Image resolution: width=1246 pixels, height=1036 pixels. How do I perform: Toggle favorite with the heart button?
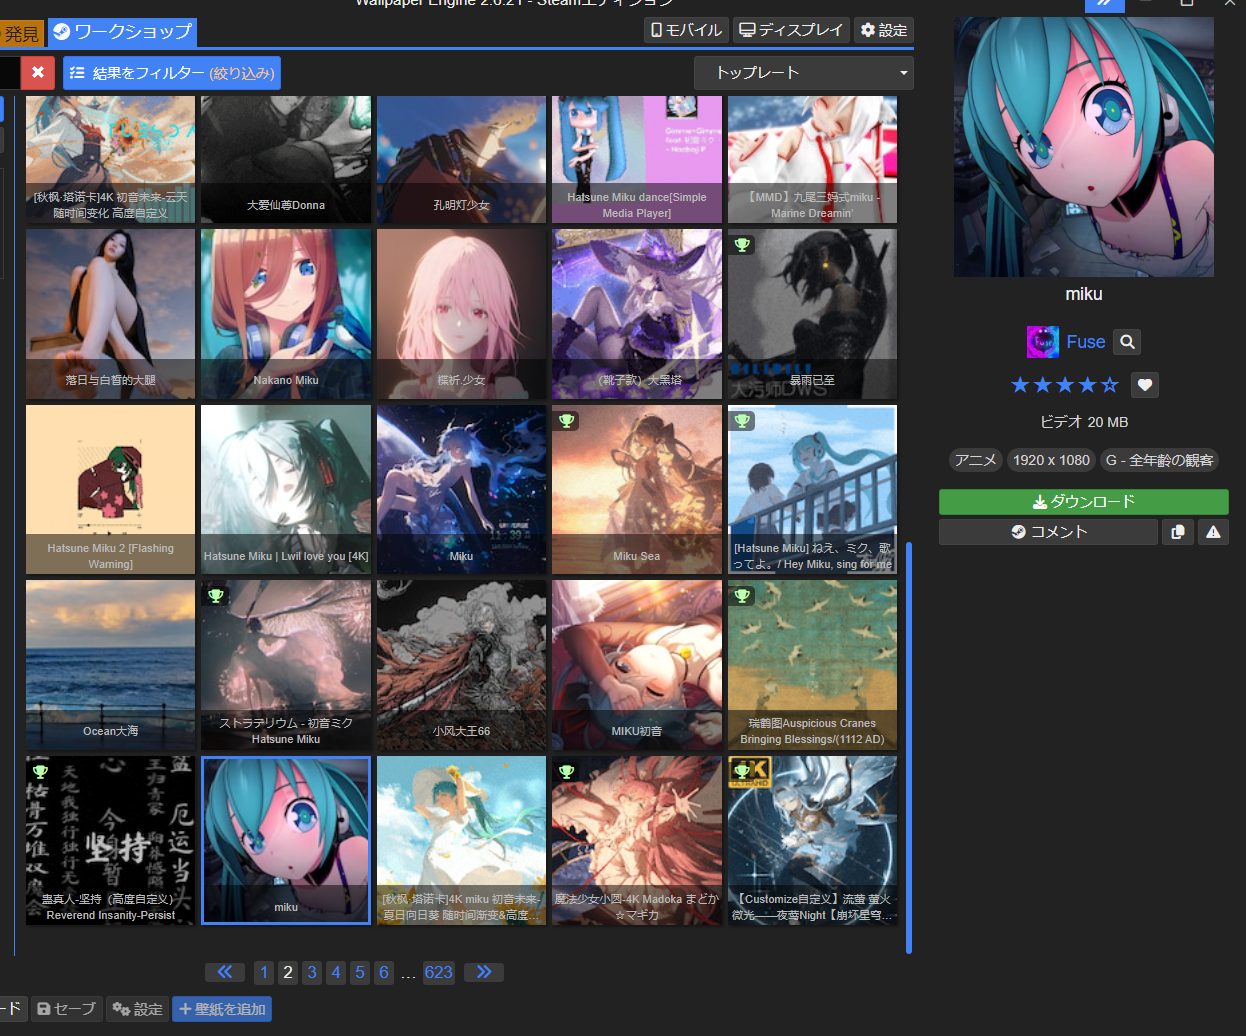pyautogui.click(x=1145, y=385)
